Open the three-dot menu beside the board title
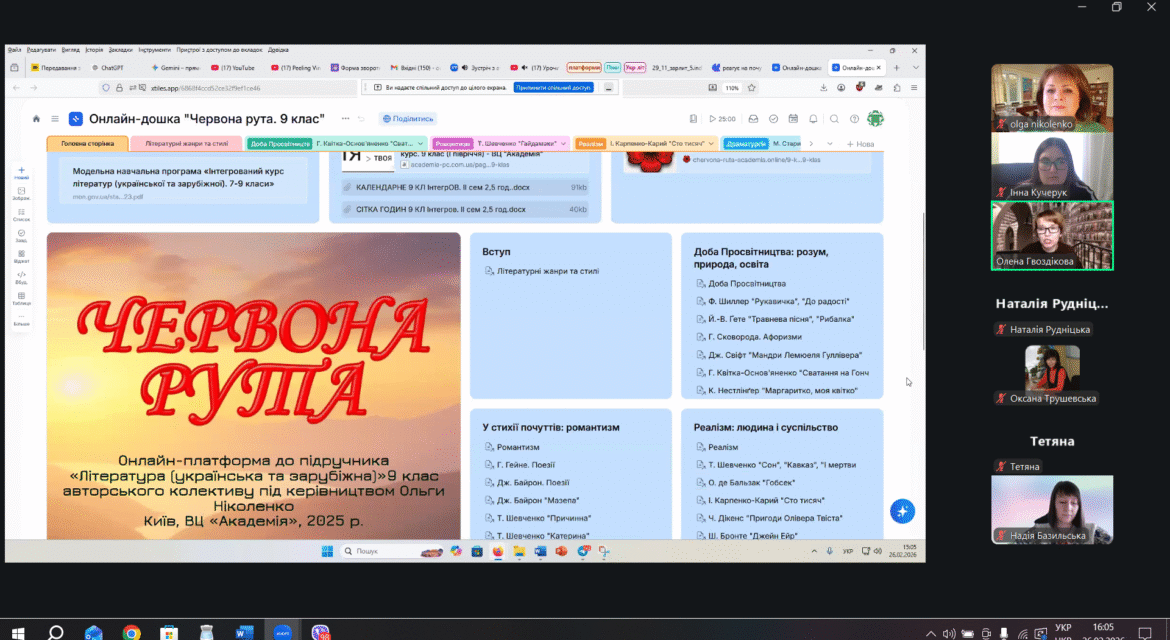The width and height of the screenshot is (1170, 640). click(345, 119)
